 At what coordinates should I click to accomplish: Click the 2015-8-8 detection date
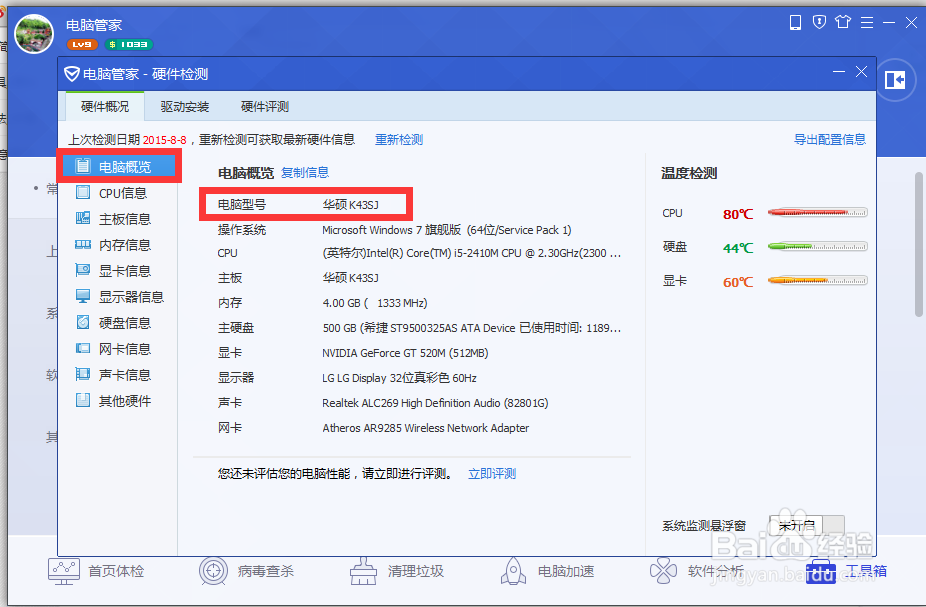pyautogui.click(x=164, y=140)
